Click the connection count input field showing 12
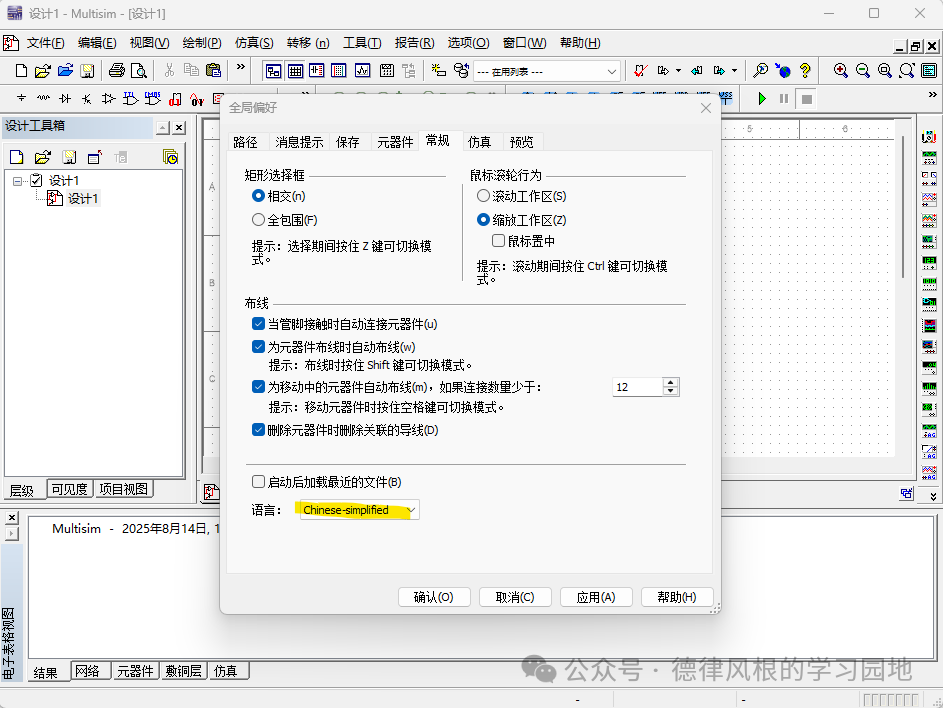Viewport: 943px width, 708px height. point(637,387)
